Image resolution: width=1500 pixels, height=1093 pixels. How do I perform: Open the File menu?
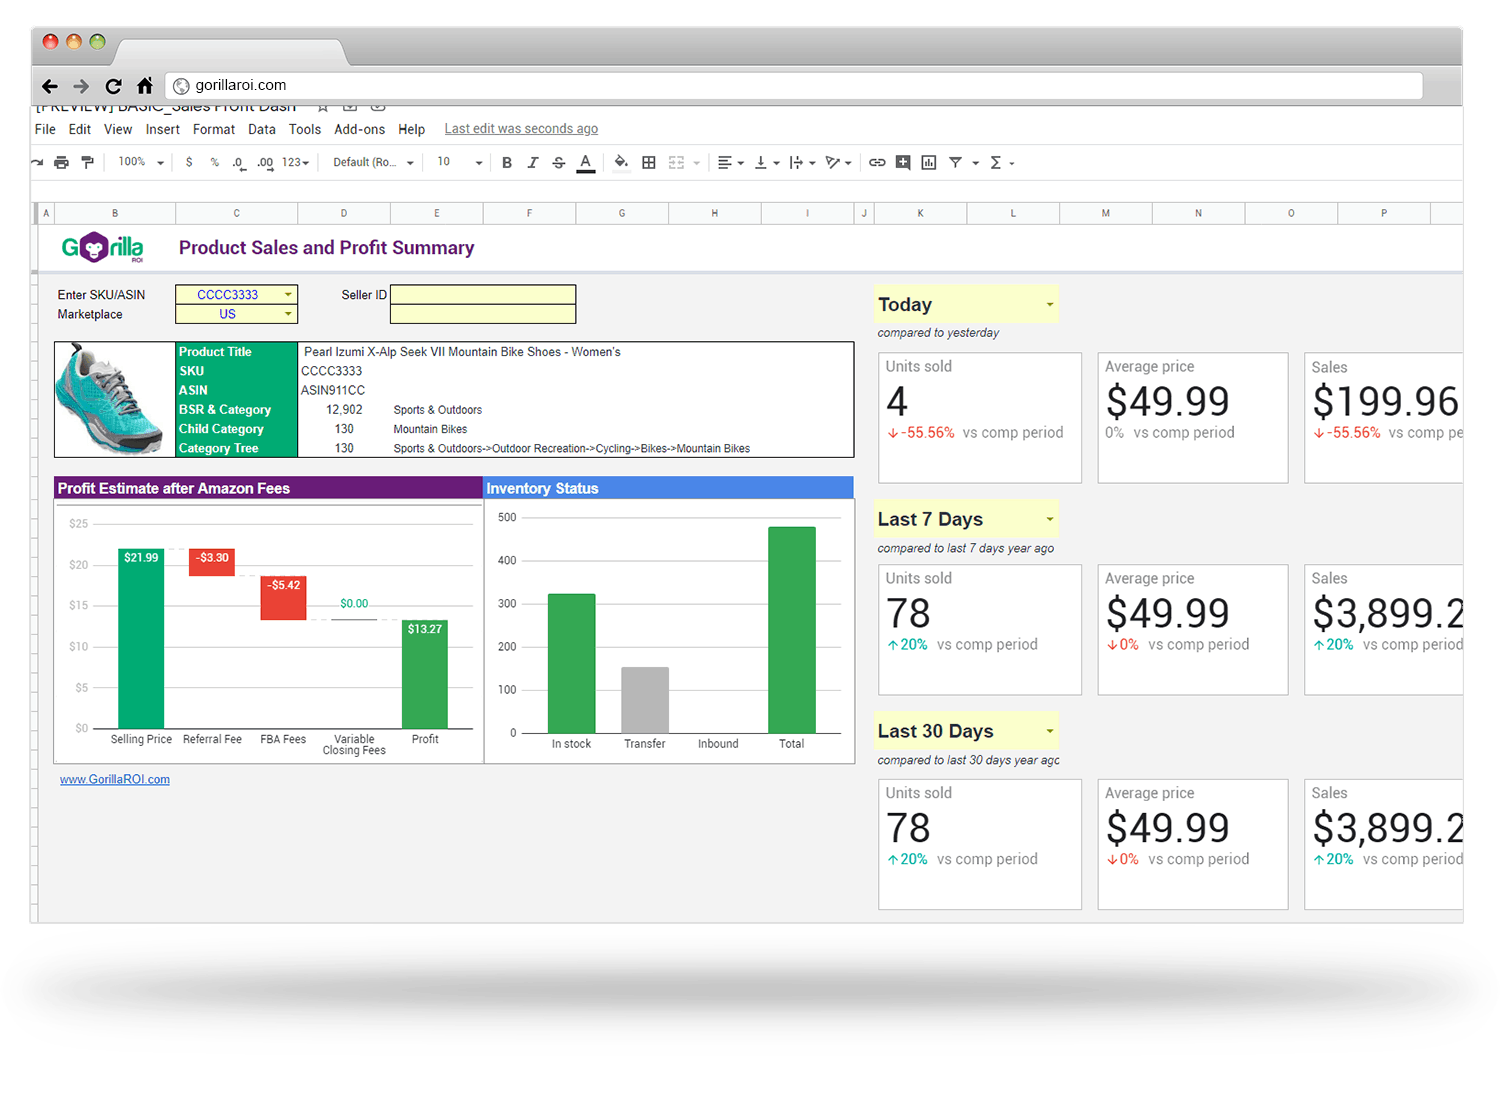pos(44,128)
